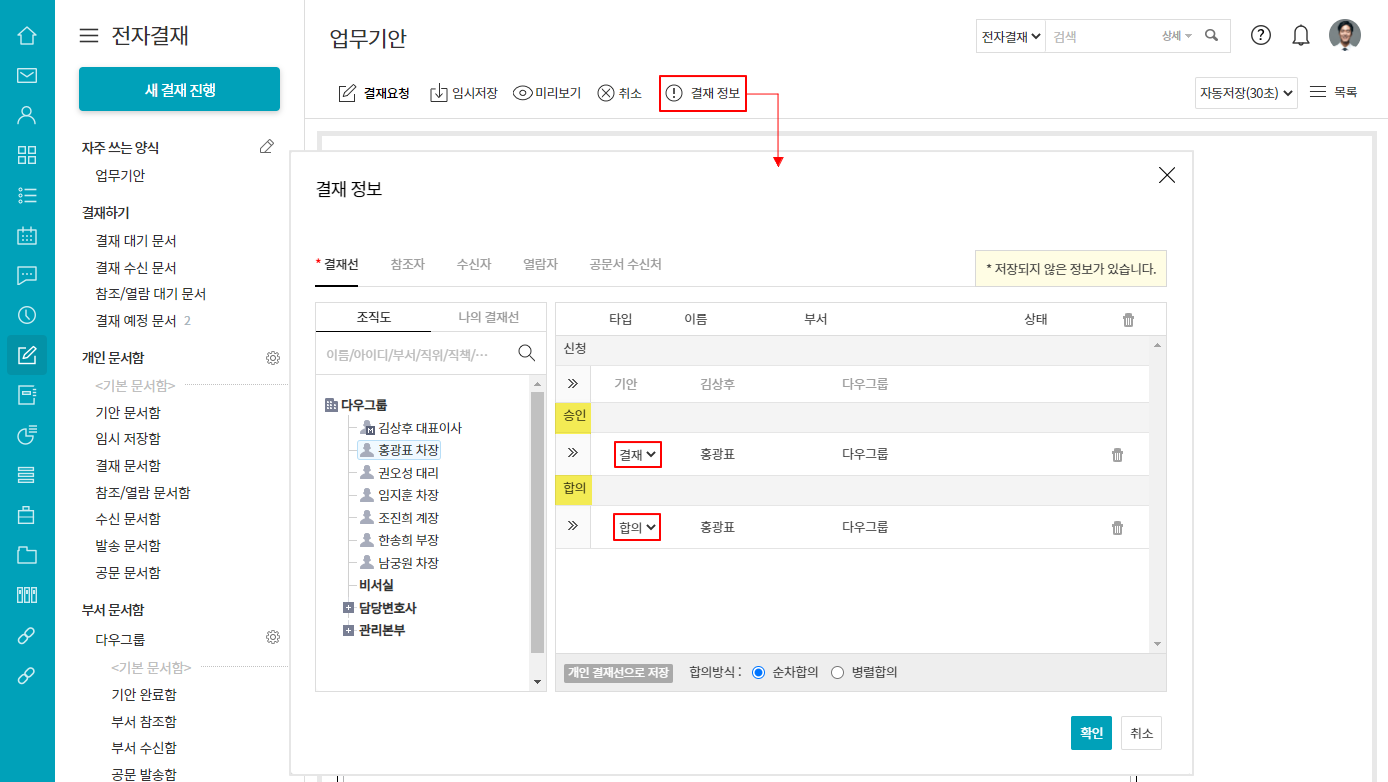Switch to the 나의 결재선 tab
This screenshot has width=1388, height=782.
pyautogui.click(x=488, y=318)
